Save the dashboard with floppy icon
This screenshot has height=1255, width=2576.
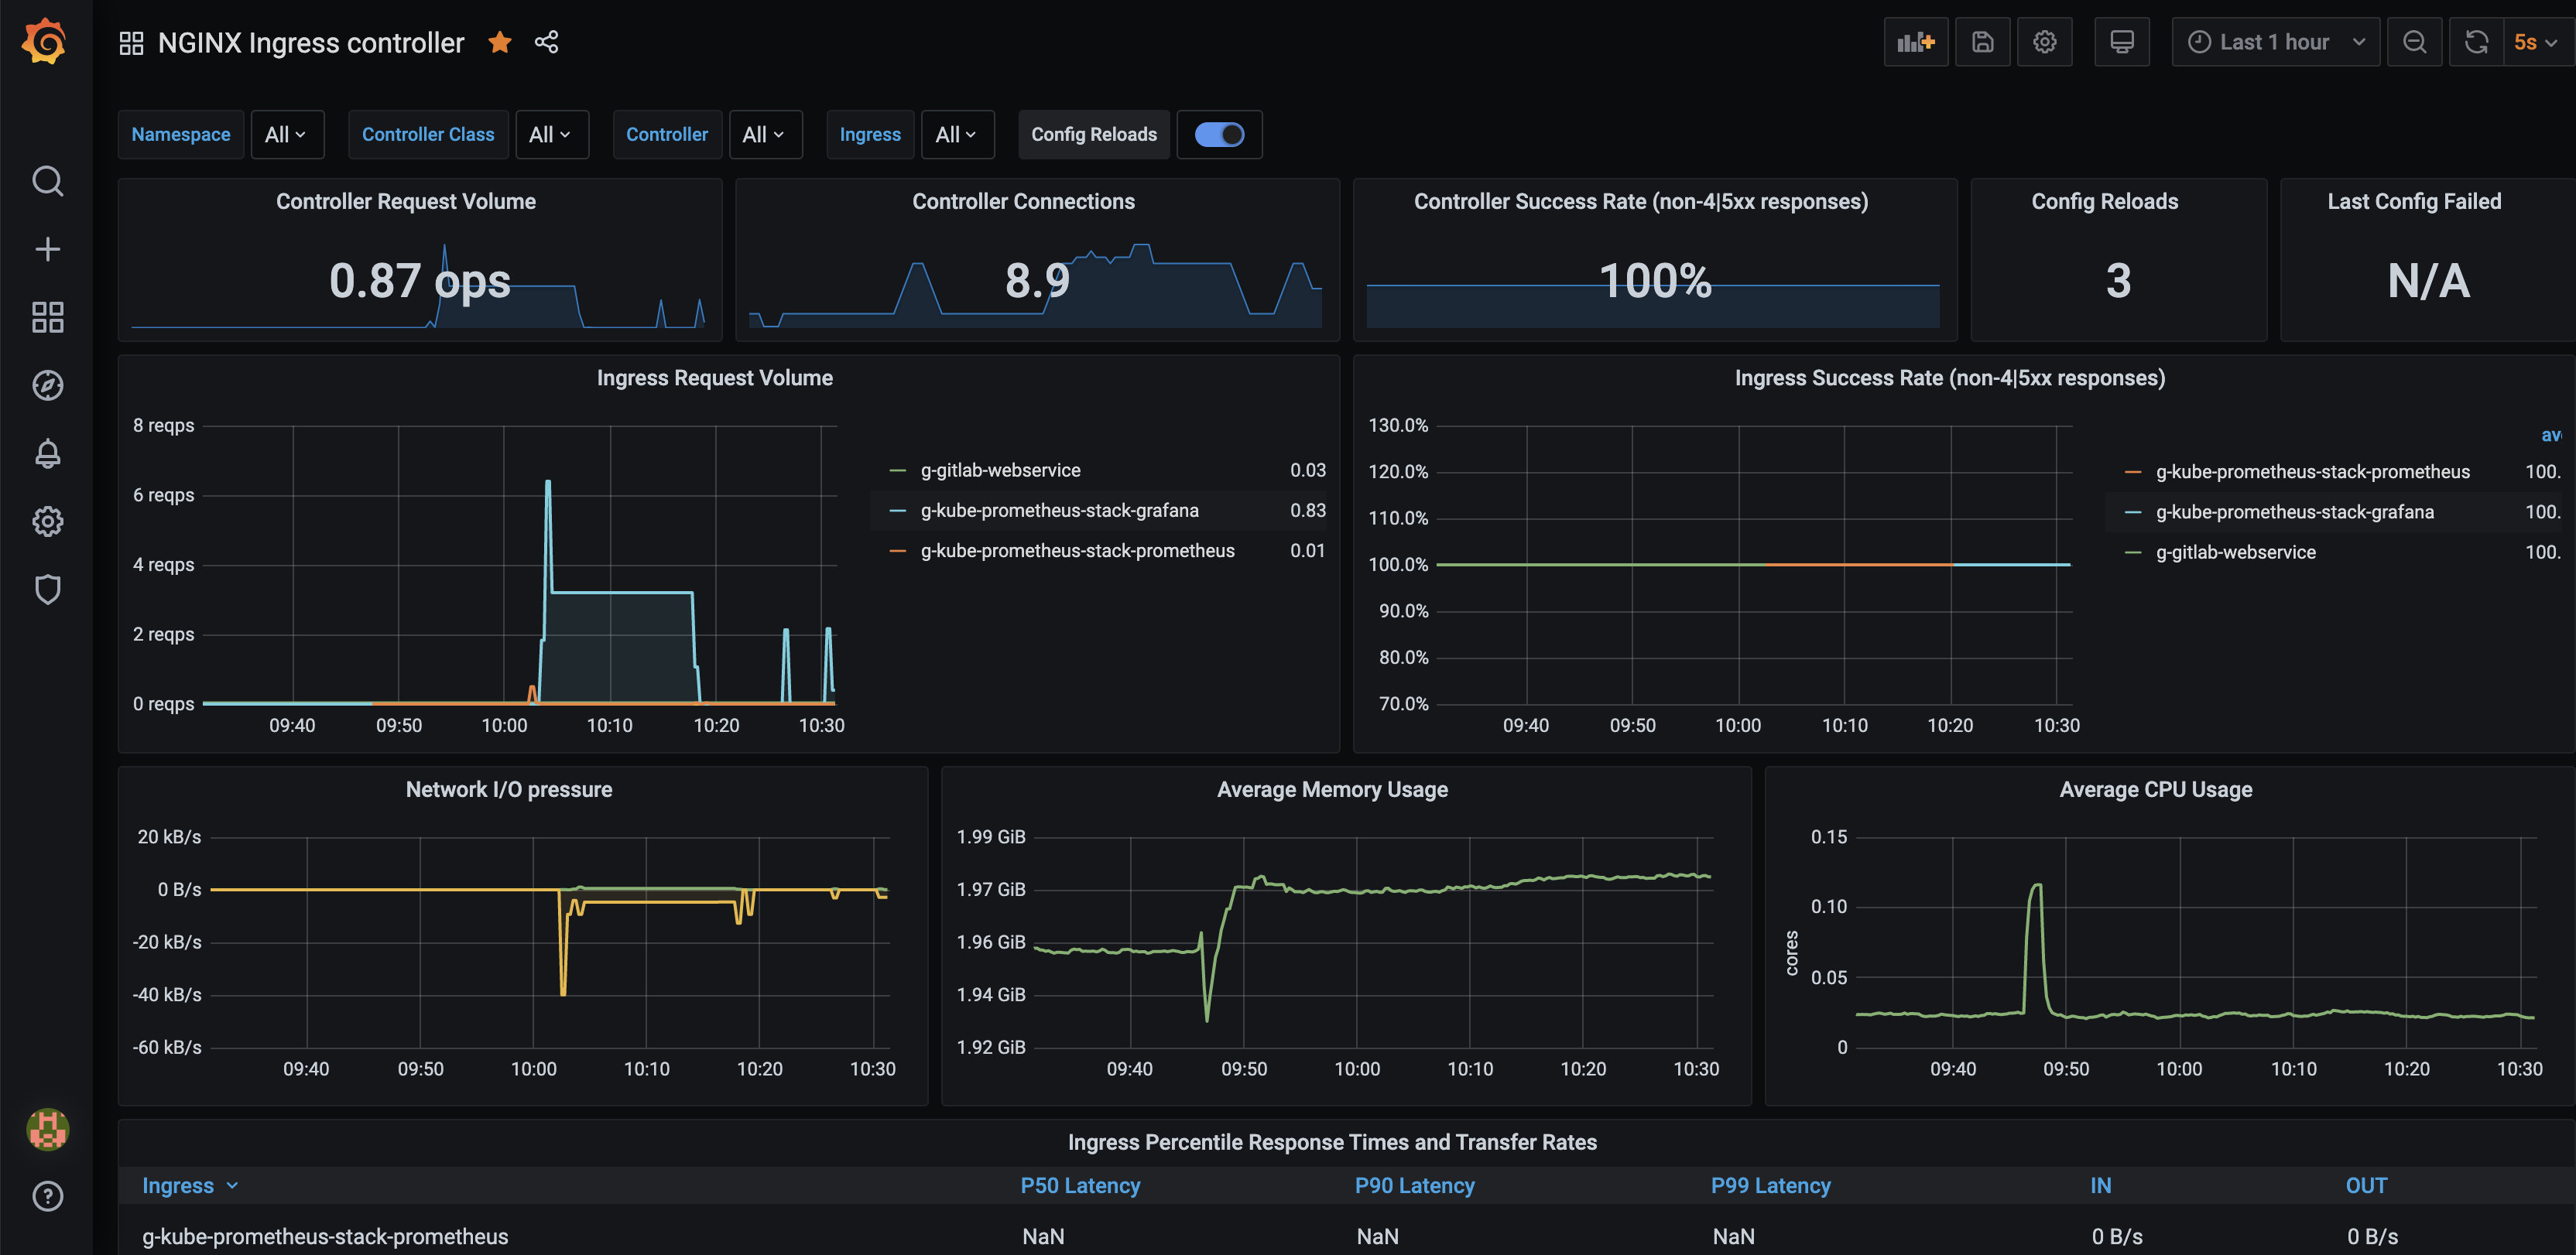point(1982,42)
